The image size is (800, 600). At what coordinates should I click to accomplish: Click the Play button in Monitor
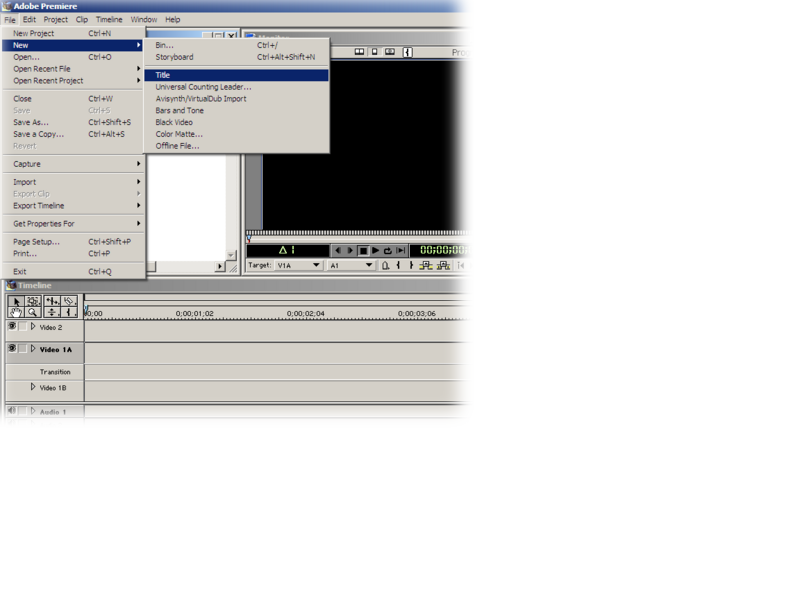(375, 251)
